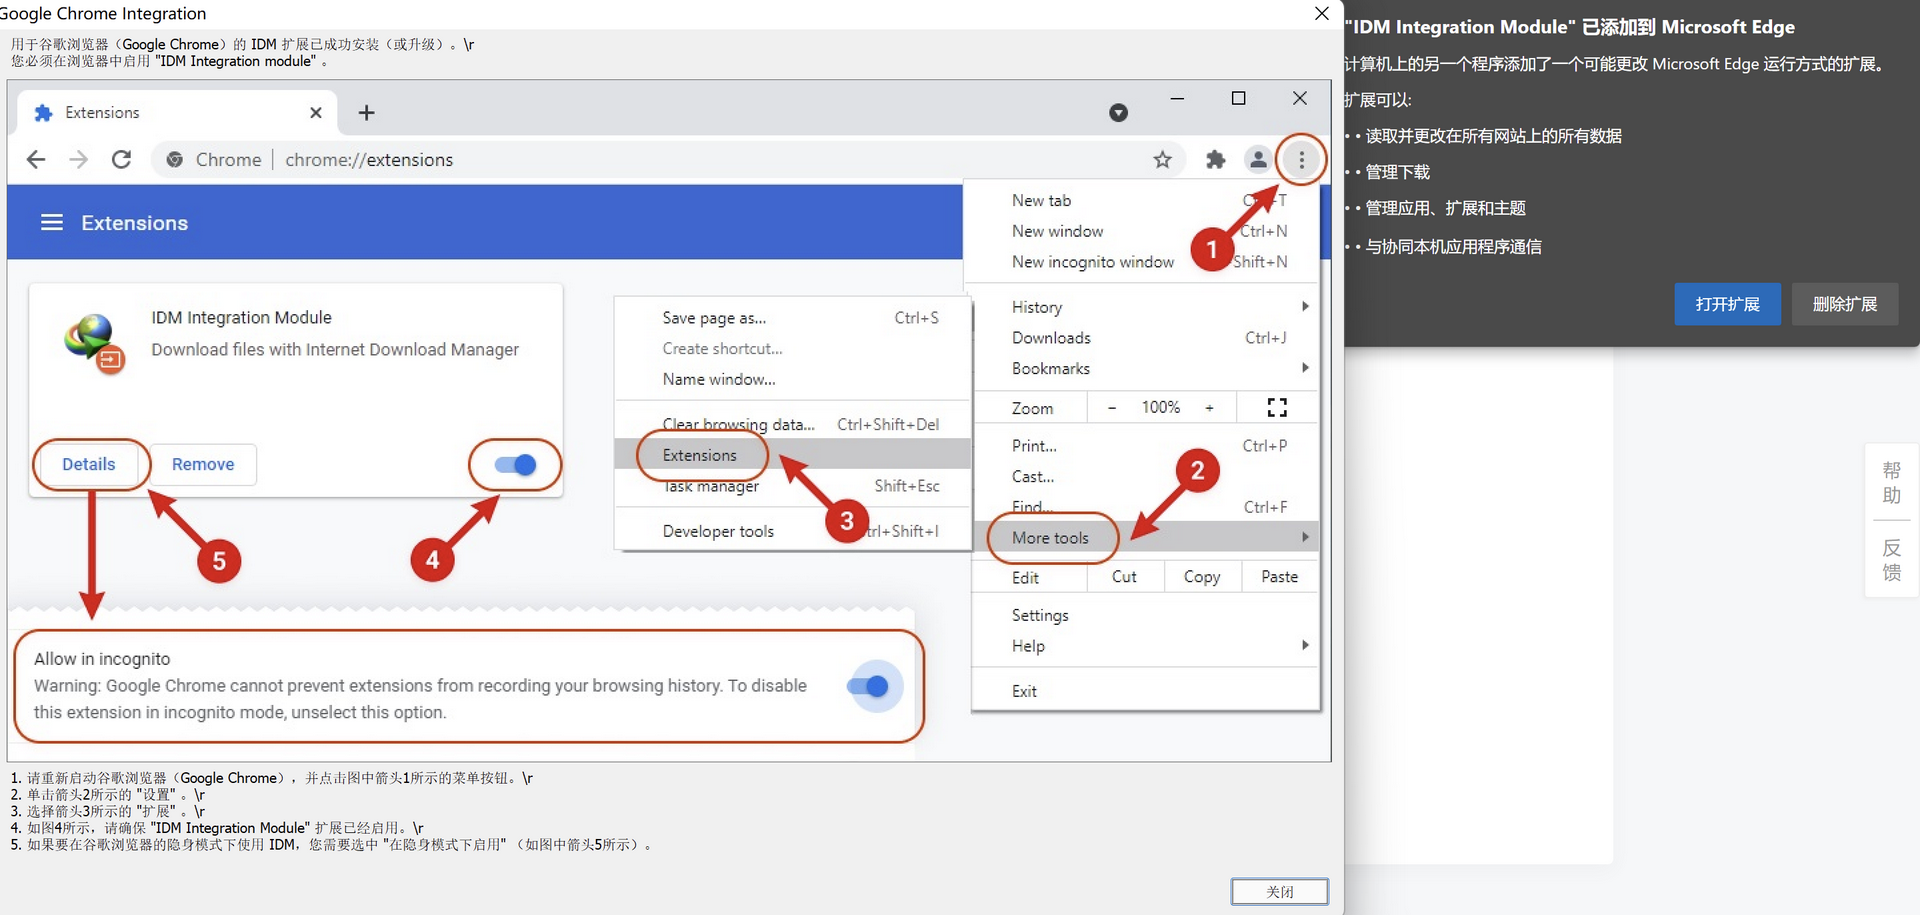Select Downloads from the Chrome menu
Viewport: 1920px width, 915px height.
coord(1051,338)
